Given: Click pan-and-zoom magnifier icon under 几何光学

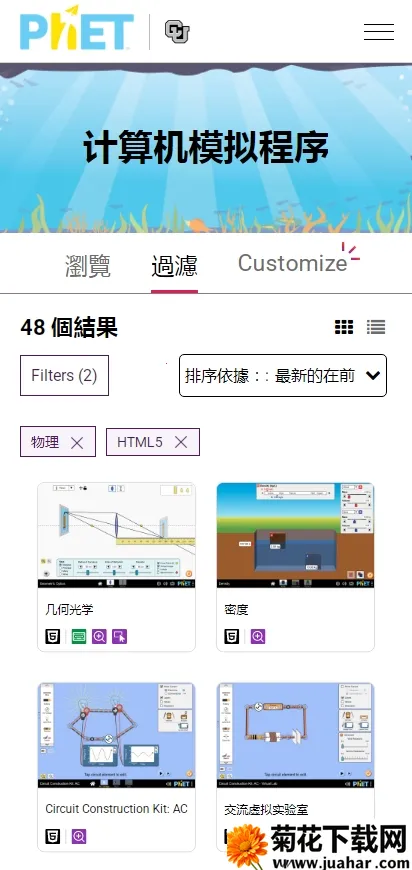Looking at the screenshot, I should 99,636.
